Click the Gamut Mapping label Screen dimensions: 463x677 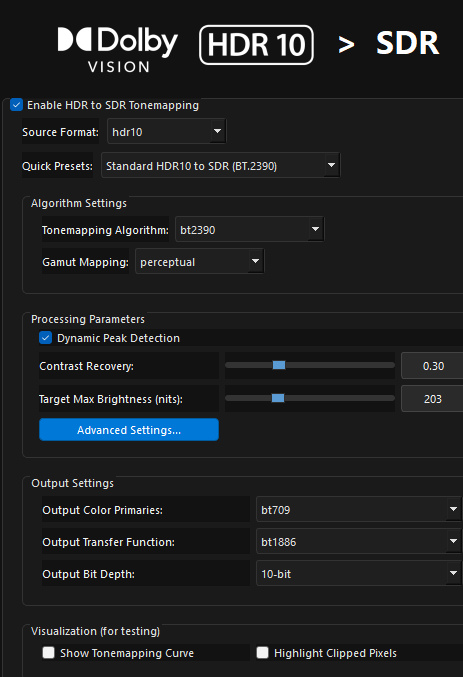coord(85,262)
